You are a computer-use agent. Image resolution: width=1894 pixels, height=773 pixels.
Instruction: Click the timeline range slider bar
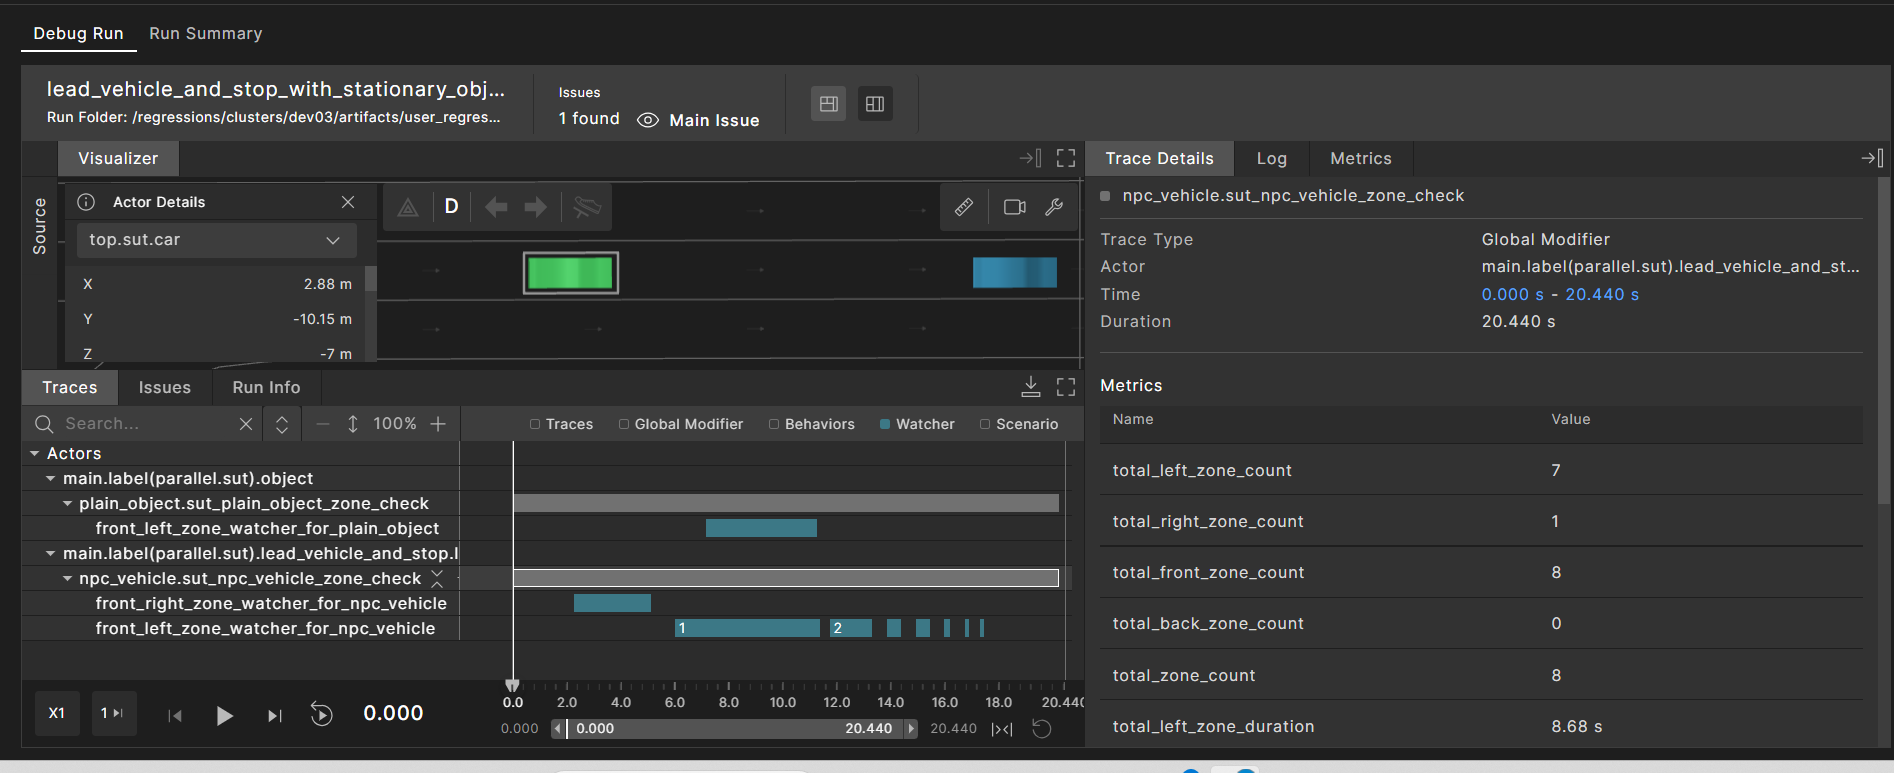pyautogui.click(x=735, y=728)
